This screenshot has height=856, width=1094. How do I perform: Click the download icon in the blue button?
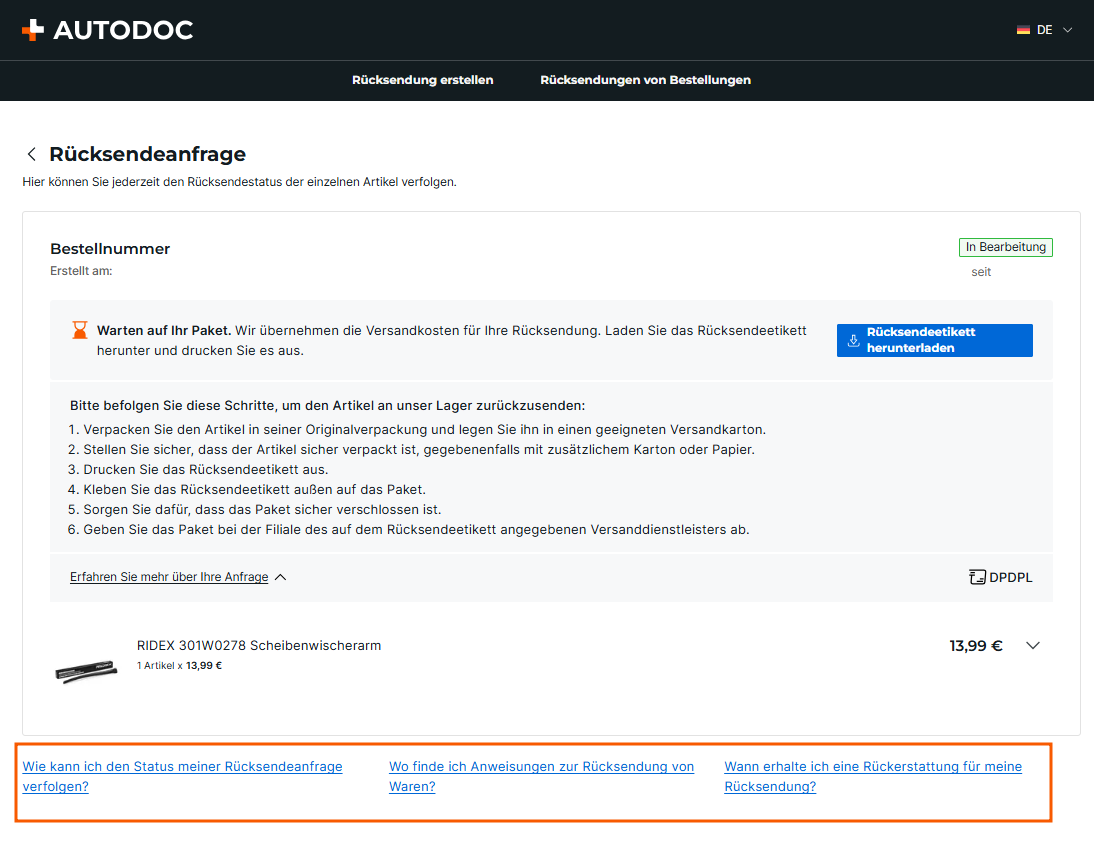point(853,340)
